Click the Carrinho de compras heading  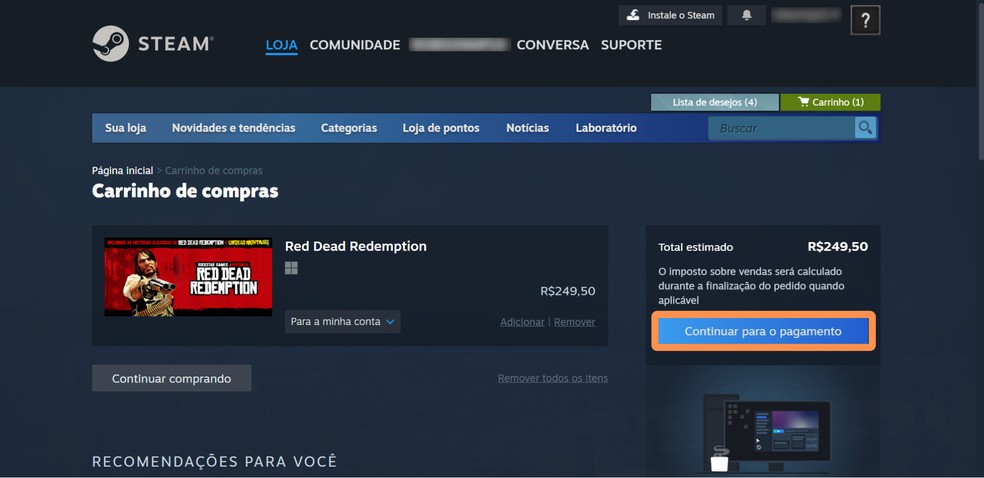point(185,191)
